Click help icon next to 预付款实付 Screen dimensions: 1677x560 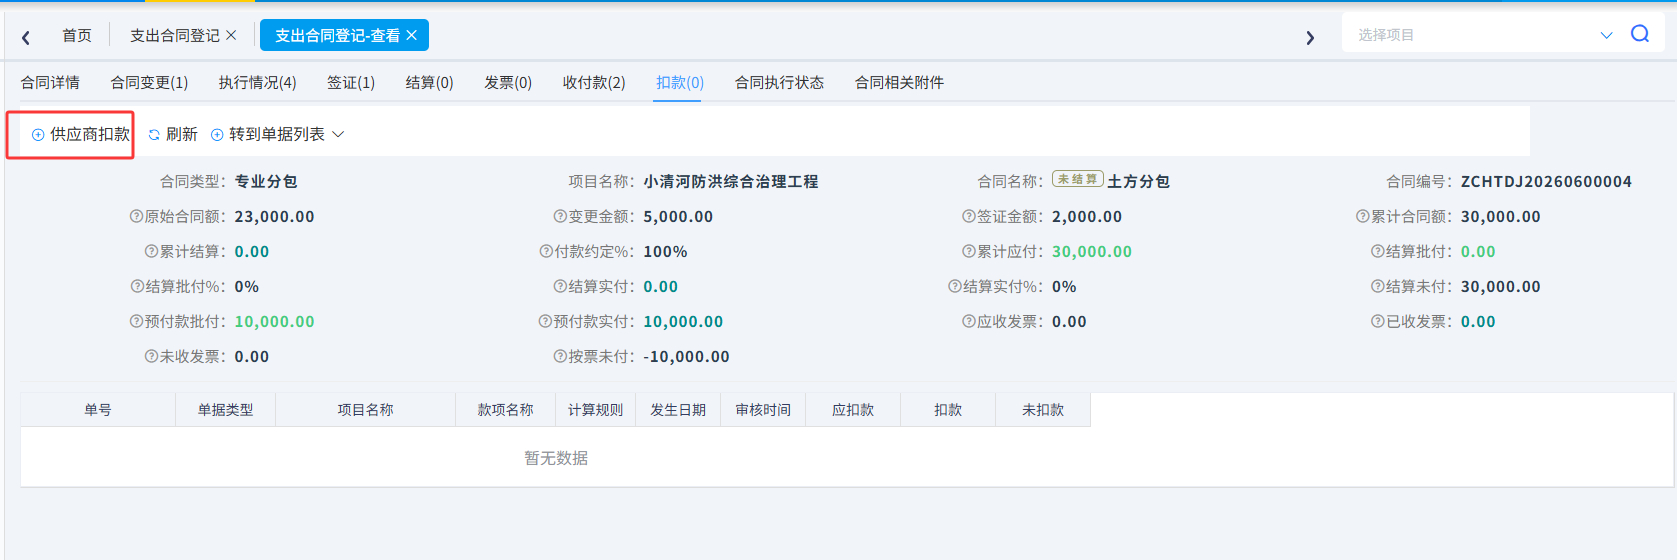(545, 322)
